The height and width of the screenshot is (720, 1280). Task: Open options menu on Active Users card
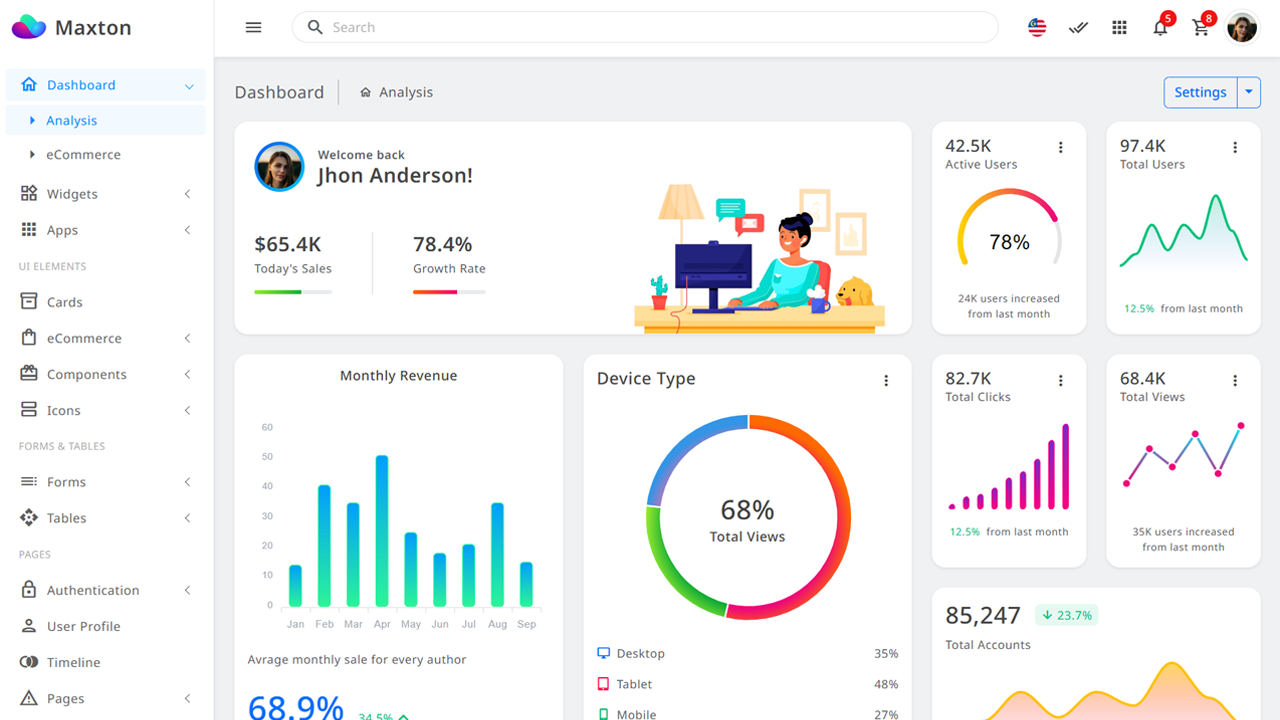[x=1061, y=147]
